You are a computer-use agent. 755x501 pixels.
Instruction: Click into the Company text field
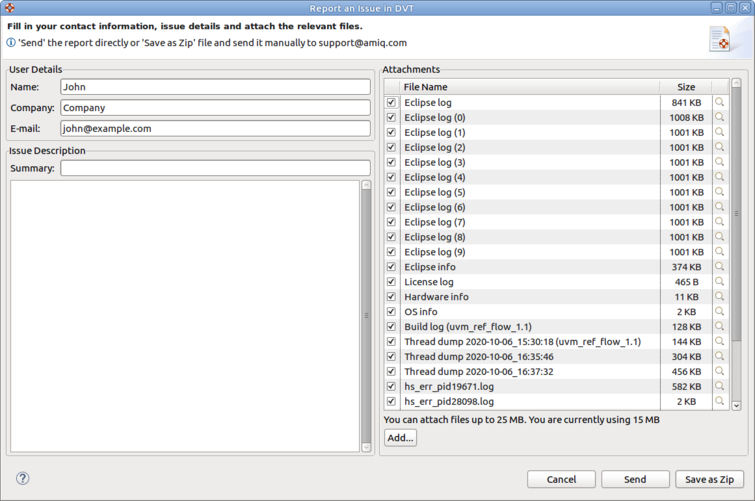pyautogui.click(x=215, y=107)
